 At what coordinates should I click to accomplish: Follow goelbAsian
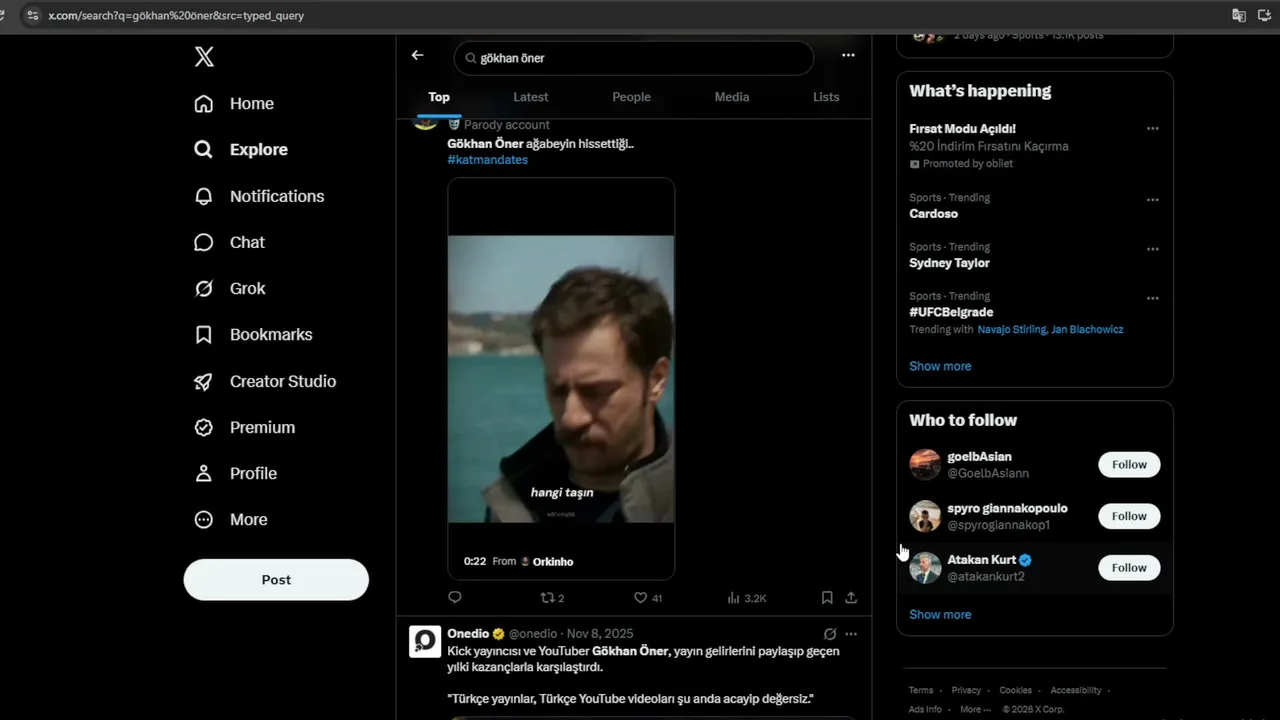[1129, 465]
